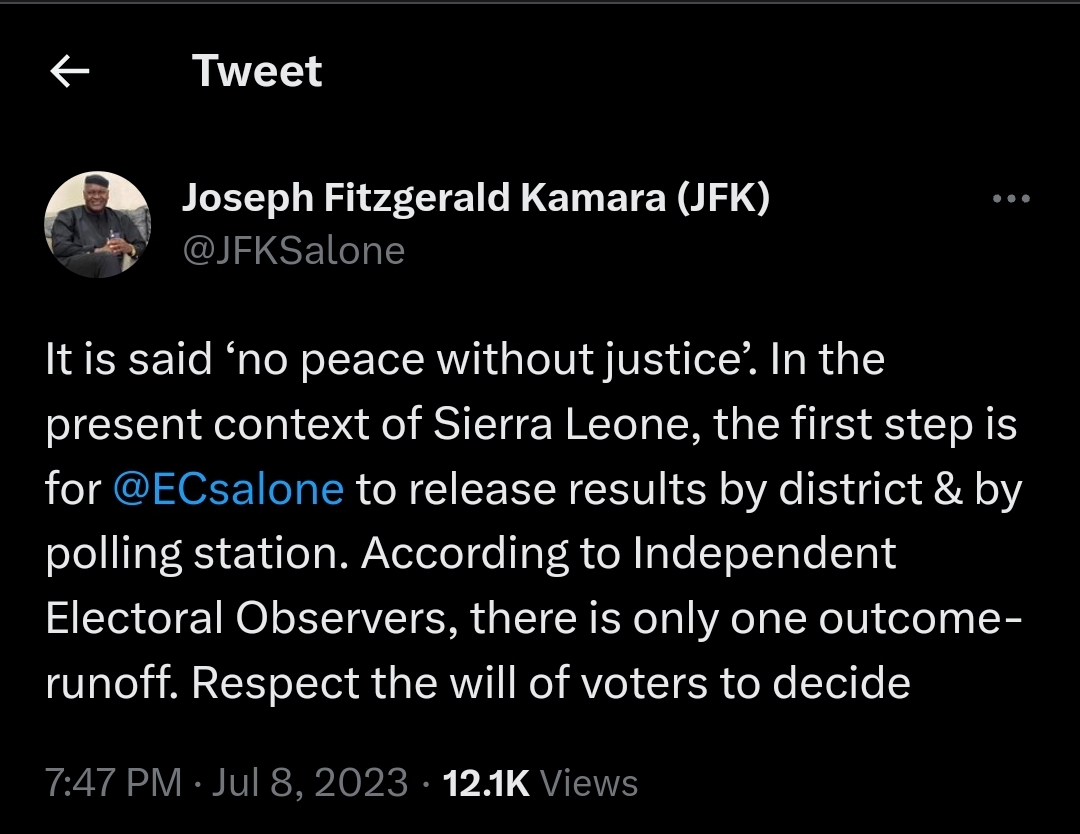Viewport: 1080px width, 834px height.
Task: Open the three-dot more options menu
Action: tap(1010, 199)
